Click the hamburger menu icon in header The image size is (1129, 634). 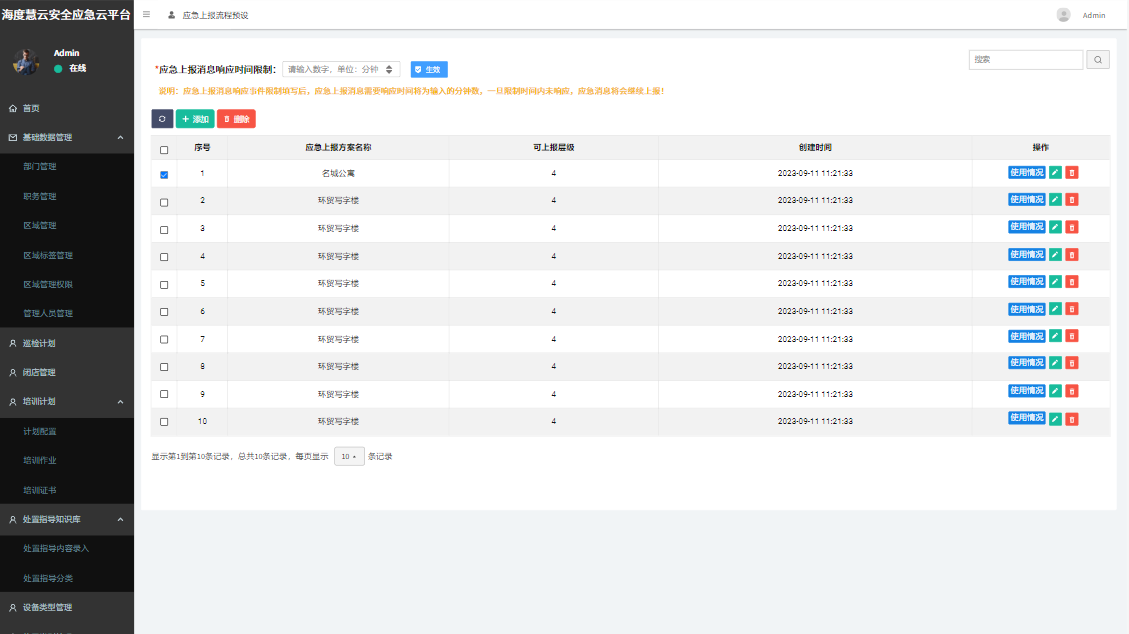tap(147, 15)
